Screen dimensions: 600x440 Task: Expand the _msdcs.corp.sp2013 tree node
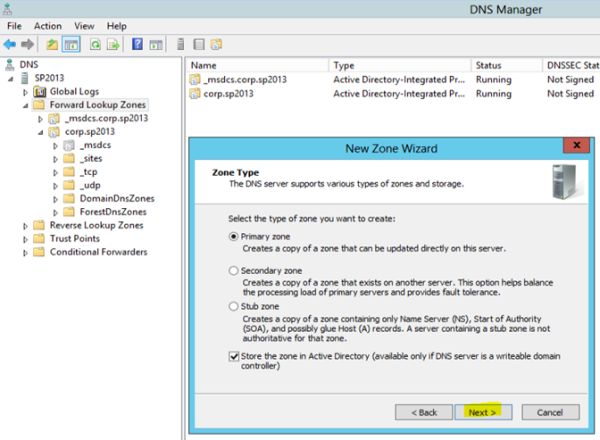[x=40, y=119]
